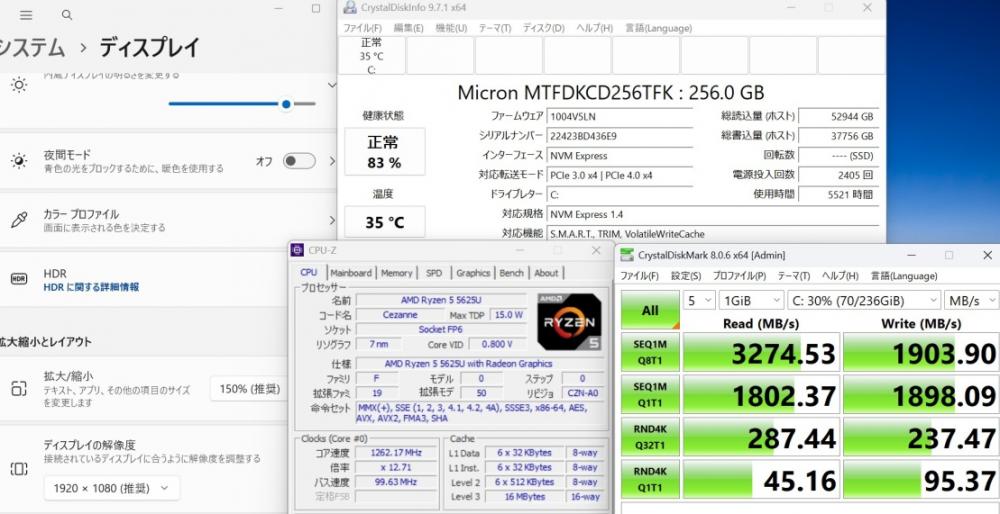Click the firmware field 1004V5LN
This screenshot has width=1000, height=514.
pos(619,116)
